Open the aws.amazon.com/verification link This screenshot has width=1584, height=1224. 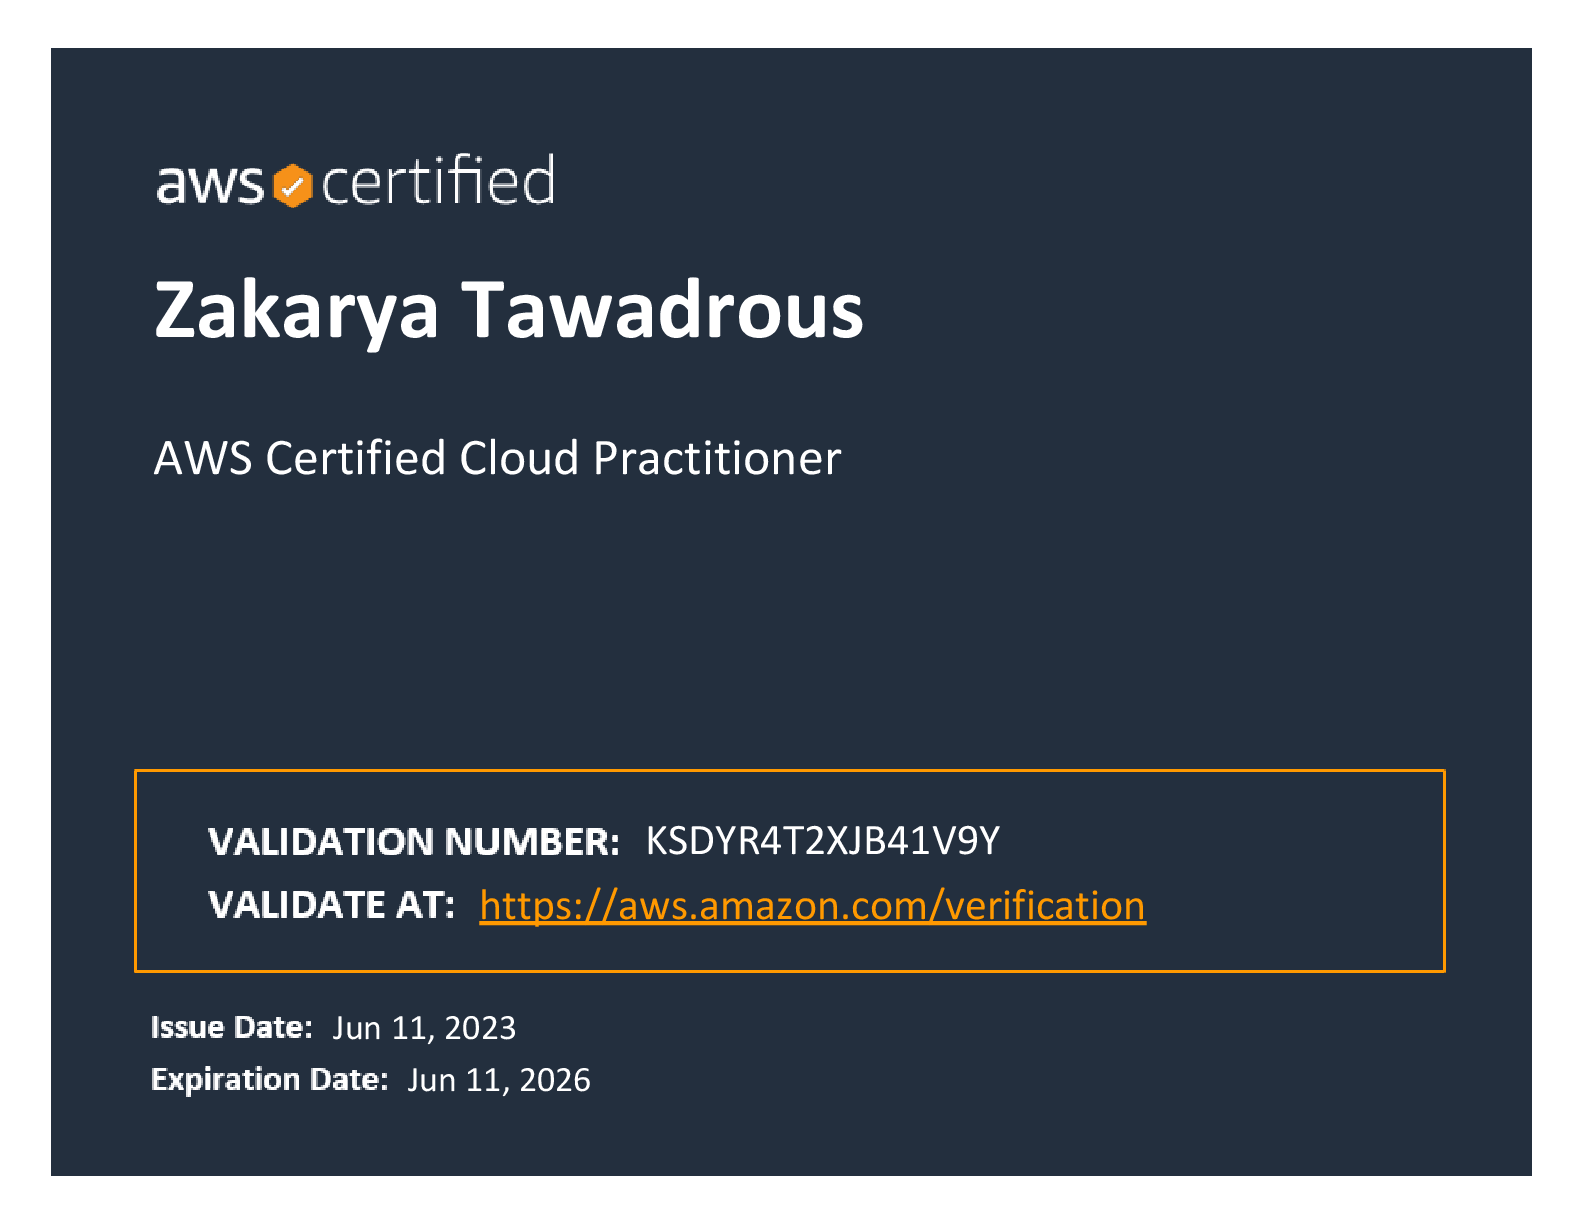(x=812, y=905)
